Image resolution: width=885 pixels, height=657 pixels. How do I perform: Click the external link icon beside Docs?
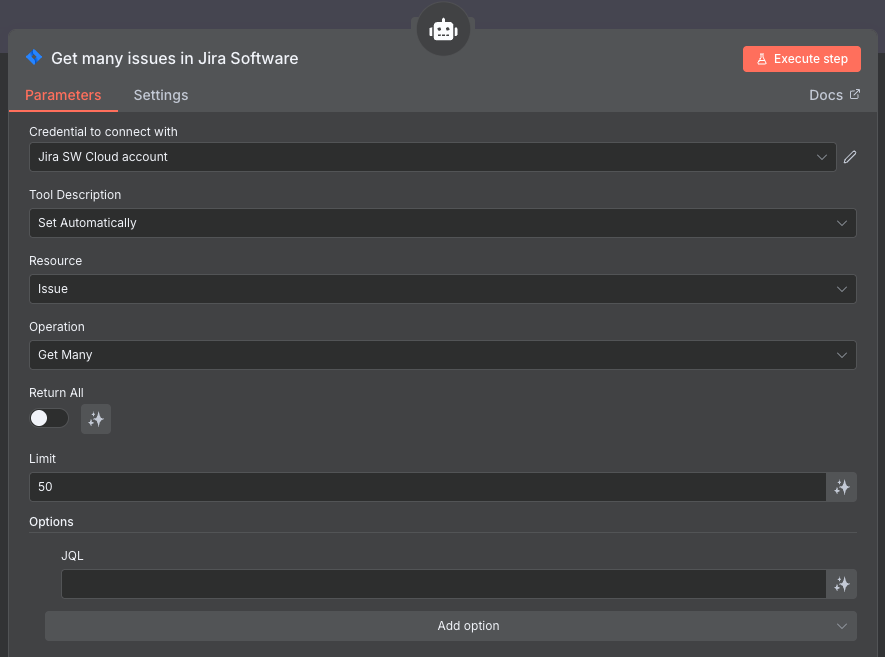854,95
